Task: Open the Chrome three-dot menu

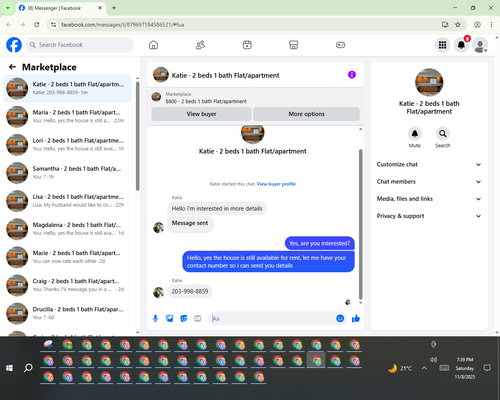Action: click(491, 24)
